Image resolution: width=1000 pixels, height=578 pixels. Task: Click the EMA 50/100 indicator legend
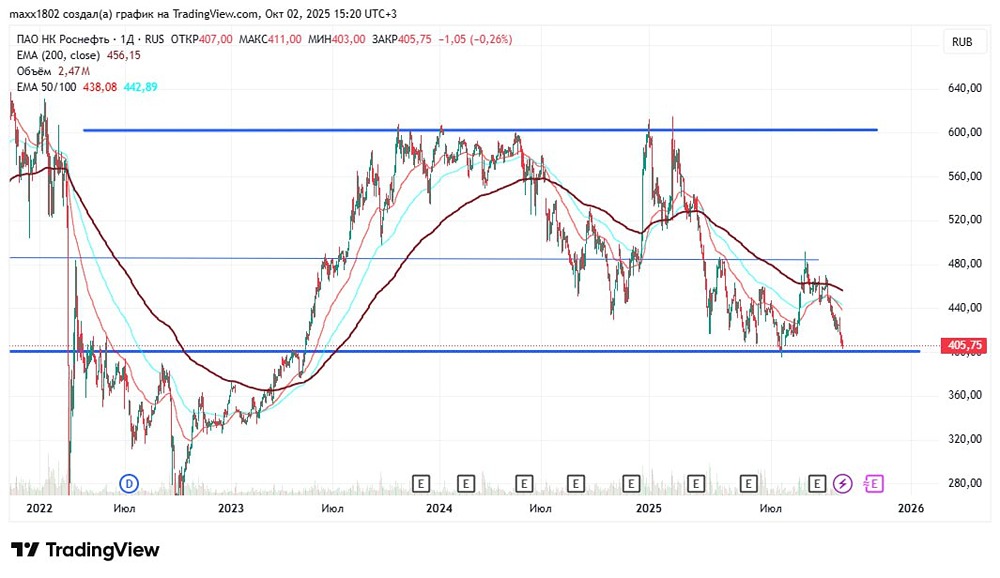(47, 87)
